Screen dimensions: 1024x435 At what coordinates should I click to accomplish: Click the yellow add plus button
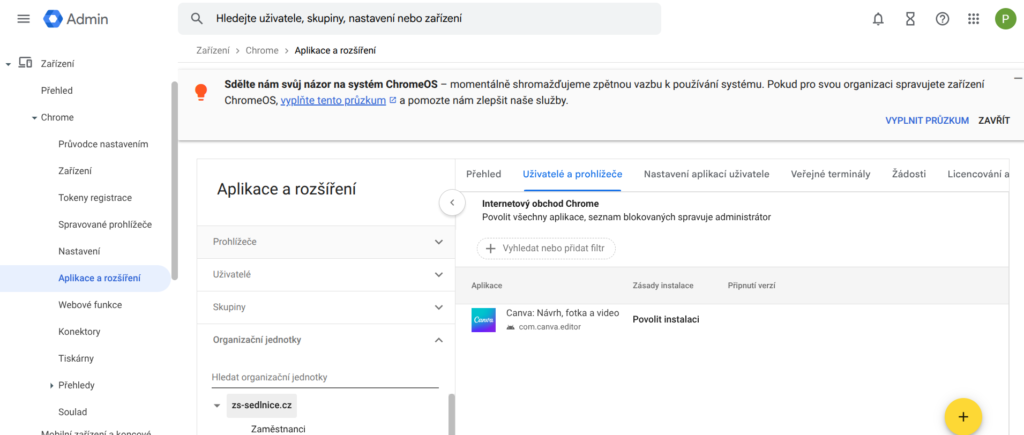pyautogui.click(x=963, y=416)
